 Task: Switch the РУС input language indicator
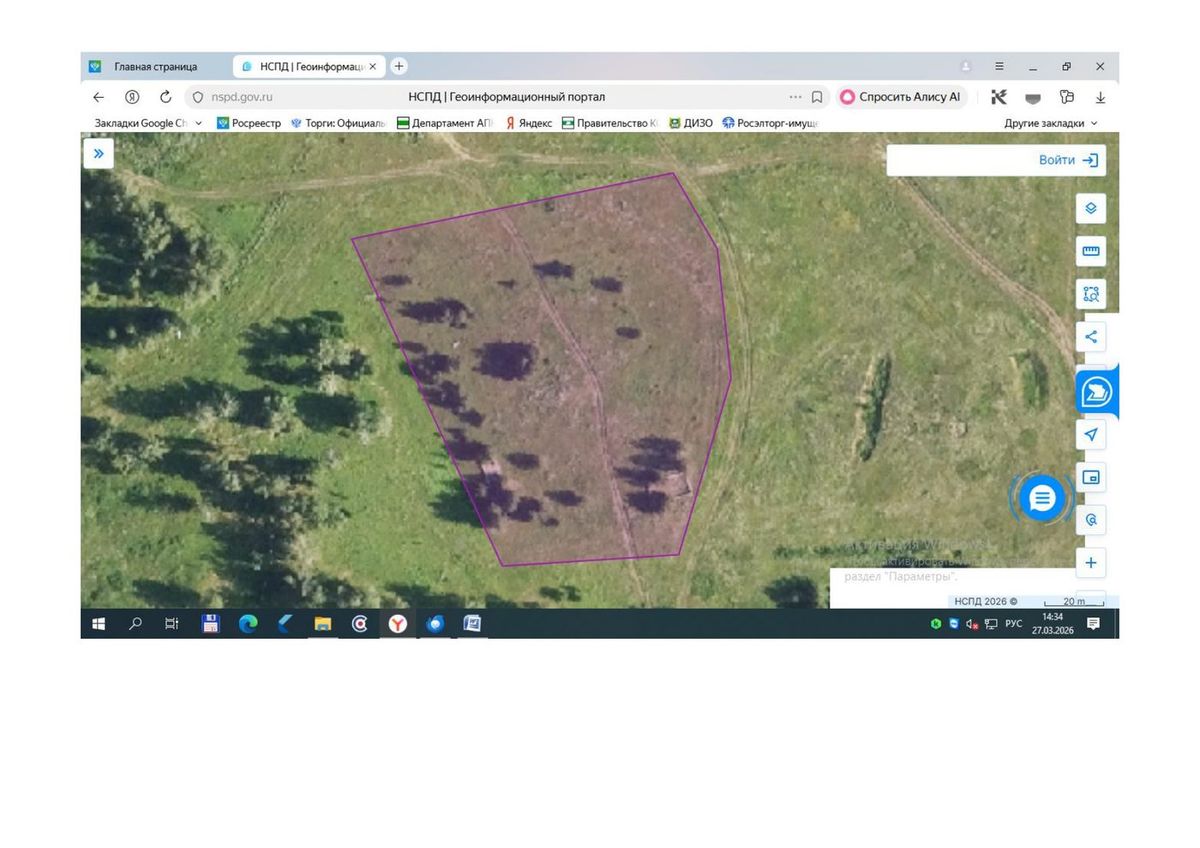pos(1014,624)
